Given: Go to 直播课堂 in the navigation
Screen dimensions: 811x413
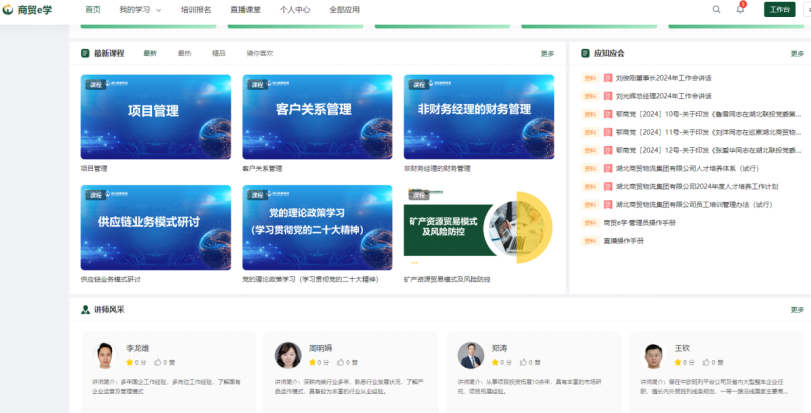Looking at the screenshot, I should [x=245, y=9].
